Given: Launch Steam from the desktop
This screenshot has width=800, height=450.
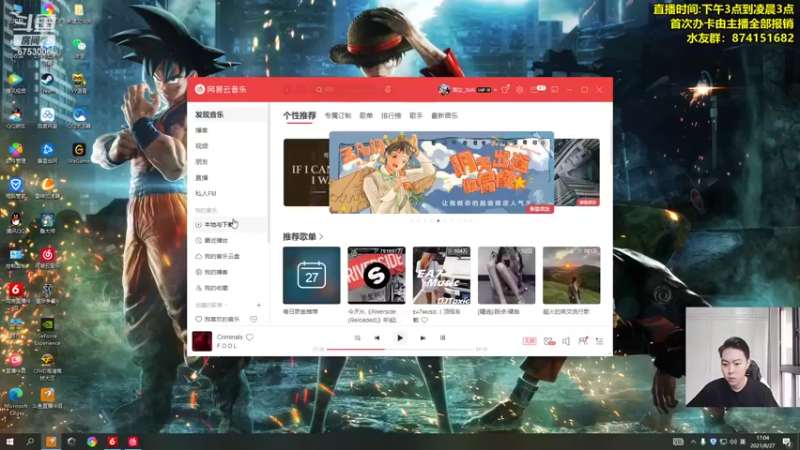Looking at the screenshot, I should coord(47,83).
